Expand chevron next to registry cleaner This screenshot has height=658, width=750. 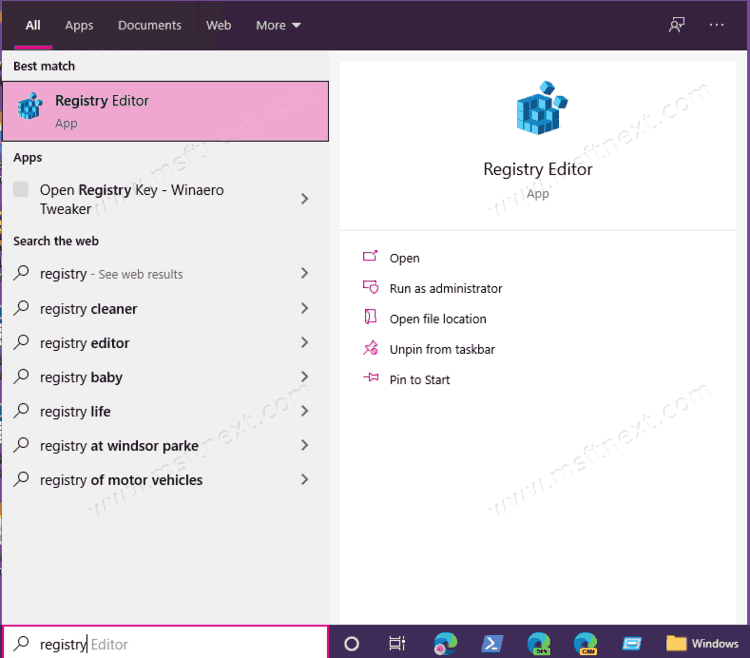tap(305, 308)
